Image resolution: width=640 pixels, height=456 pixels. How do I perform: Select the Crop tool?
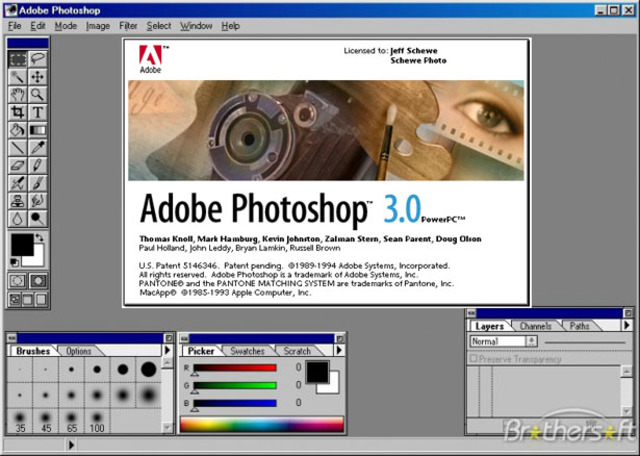pos(18,112)
